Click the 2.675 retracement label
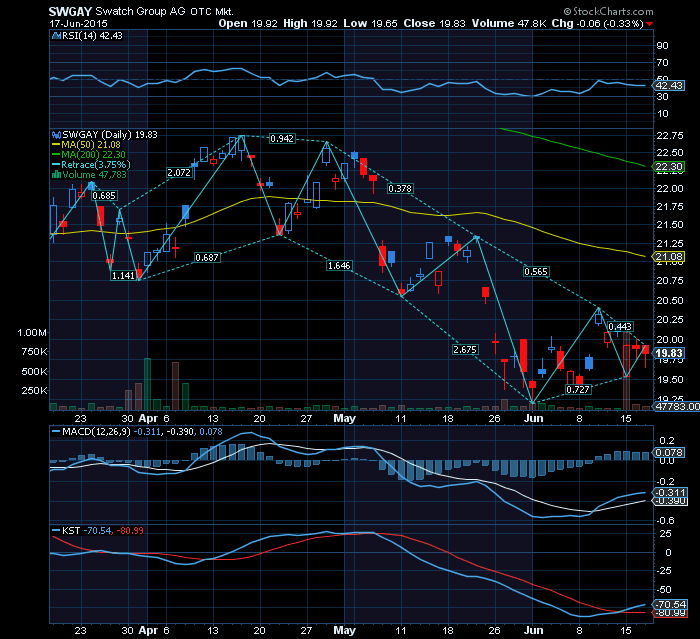Image resolution: width=700 pixels, height=639 pixels. [x=465, y=350]
